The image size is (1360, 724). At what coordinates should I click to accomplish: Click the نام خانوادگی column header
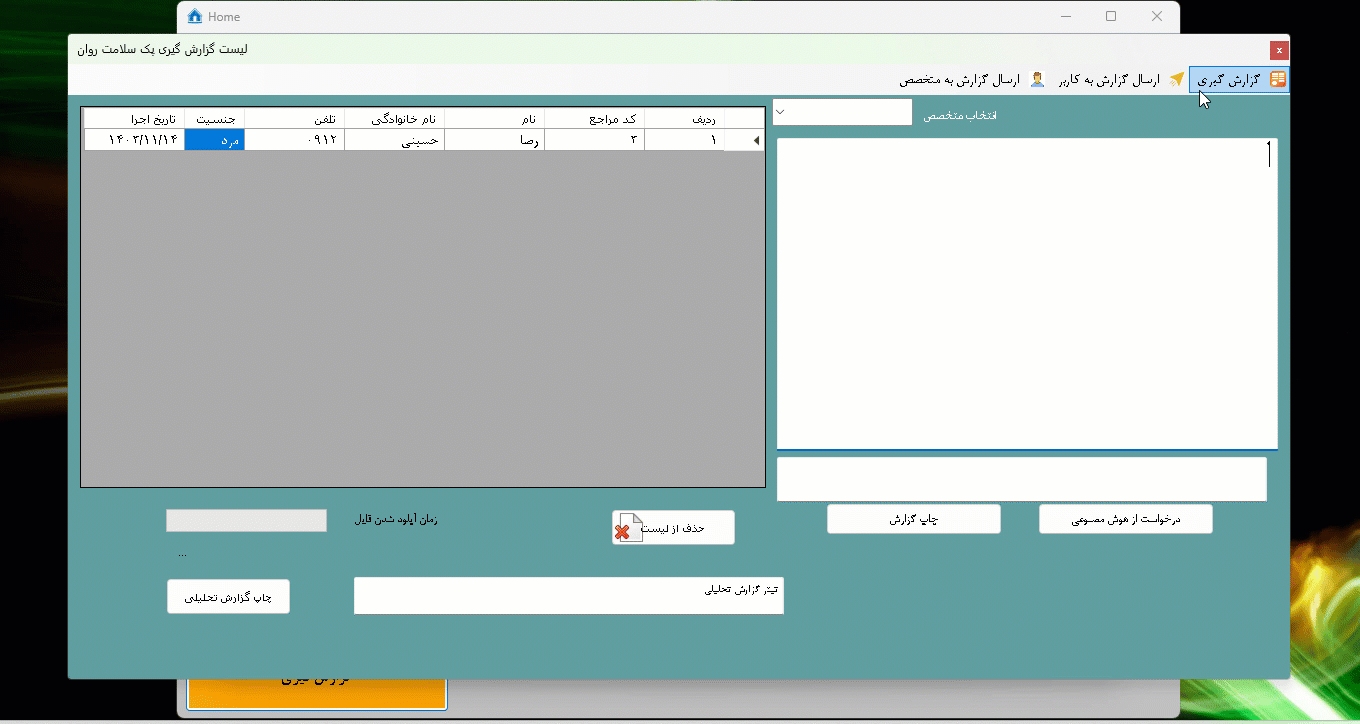(x=394, y=119)
